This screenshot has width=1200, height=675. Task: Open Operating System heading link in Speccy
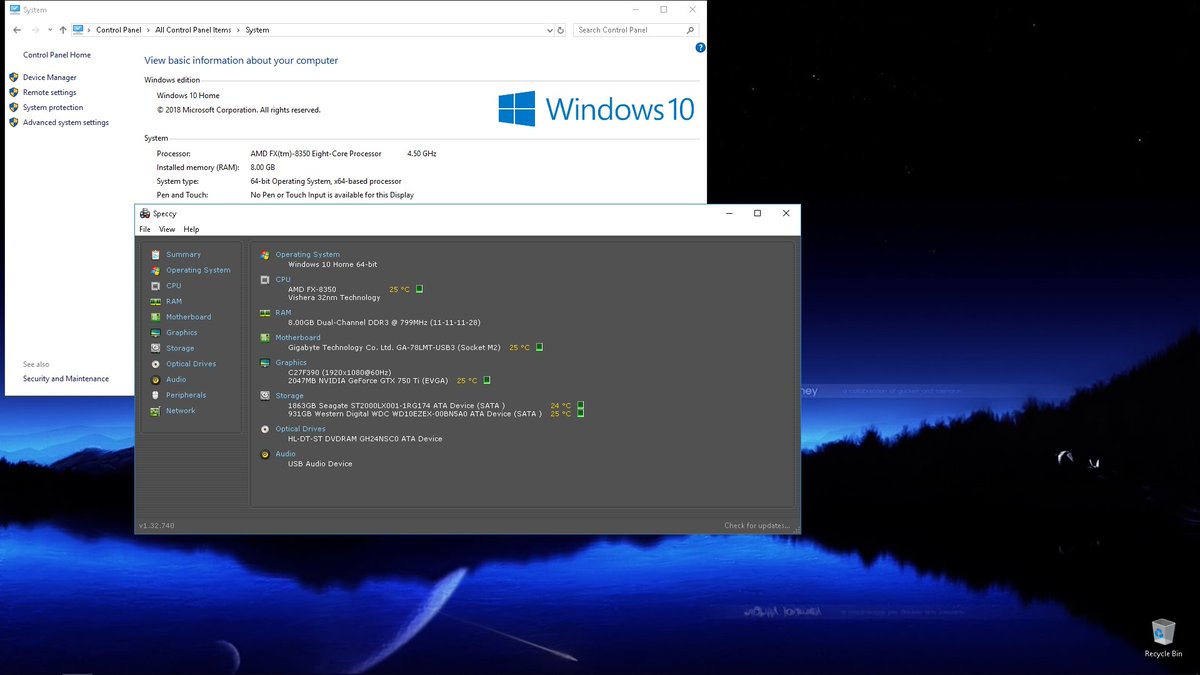tap(308, 255)
